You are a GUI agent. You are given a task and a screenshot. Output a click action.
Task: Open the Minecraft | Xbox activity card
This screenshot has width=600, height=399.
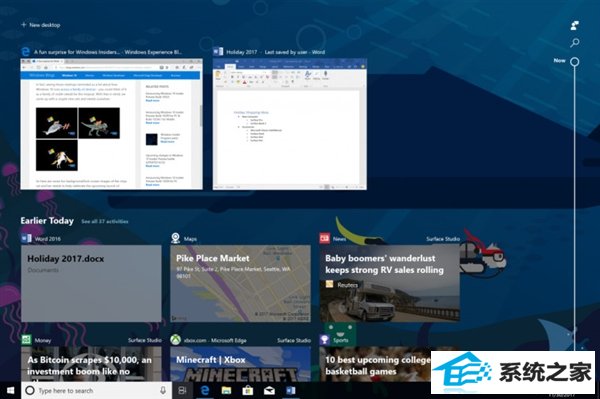pos(240,364)
